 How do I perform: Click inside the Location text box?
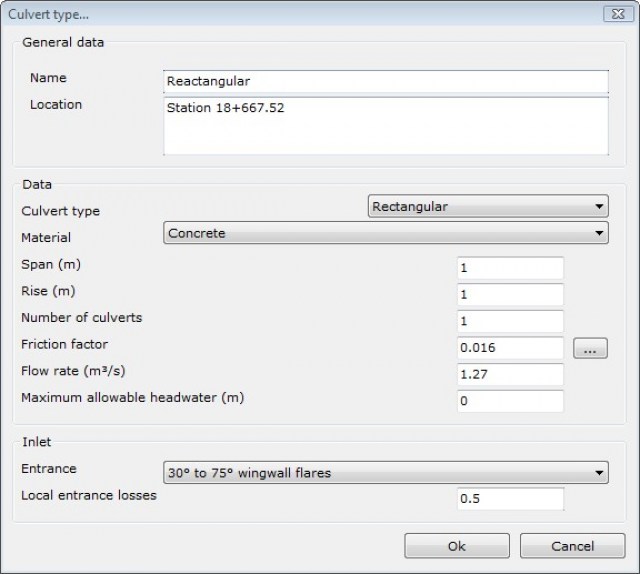coord(385,125)
